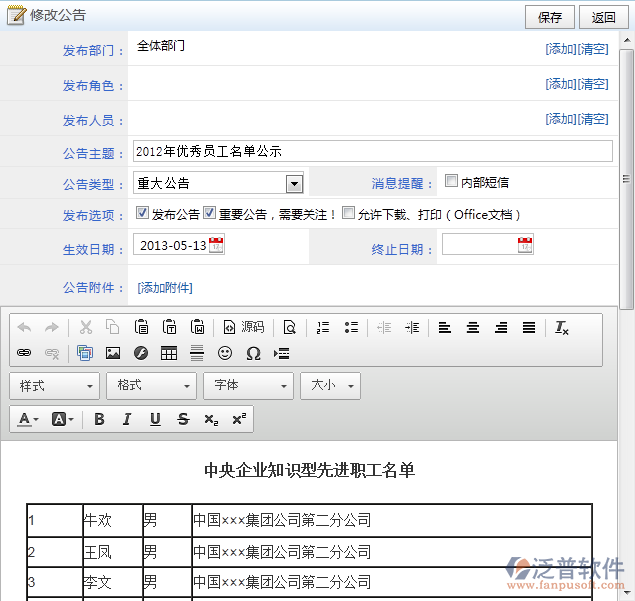Center align the text
This screenshot has height=601, width=635.
pyautogui.click(x=473, y=327)
